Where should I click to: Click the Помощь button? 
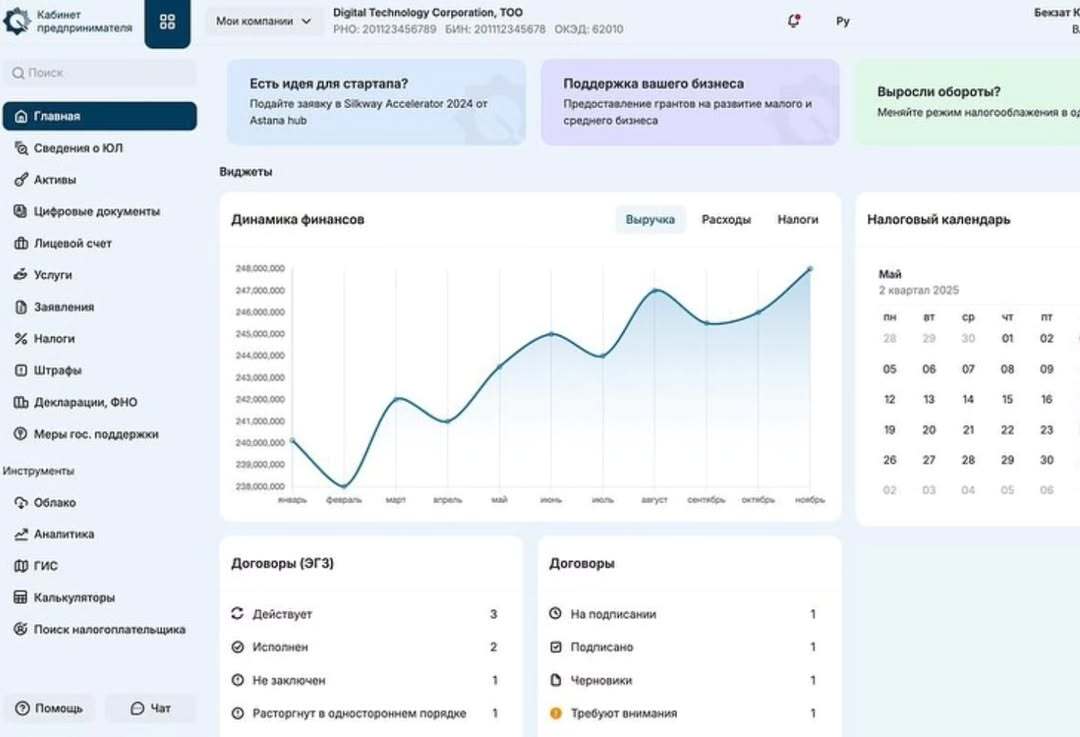pos(49,708)
